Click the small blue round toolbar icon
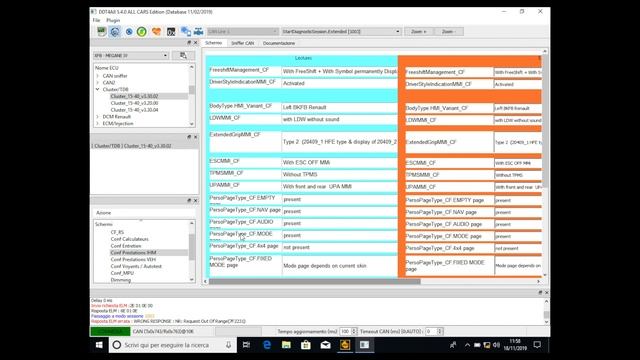The image size is (640, 360). coord(129,31)
